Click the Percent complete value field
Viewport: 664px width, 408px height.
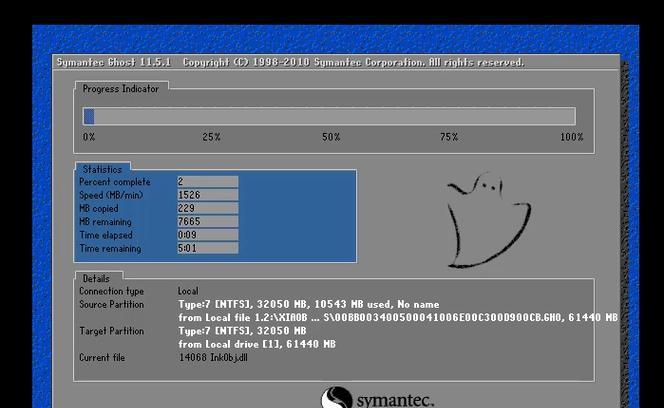[208, 182]
